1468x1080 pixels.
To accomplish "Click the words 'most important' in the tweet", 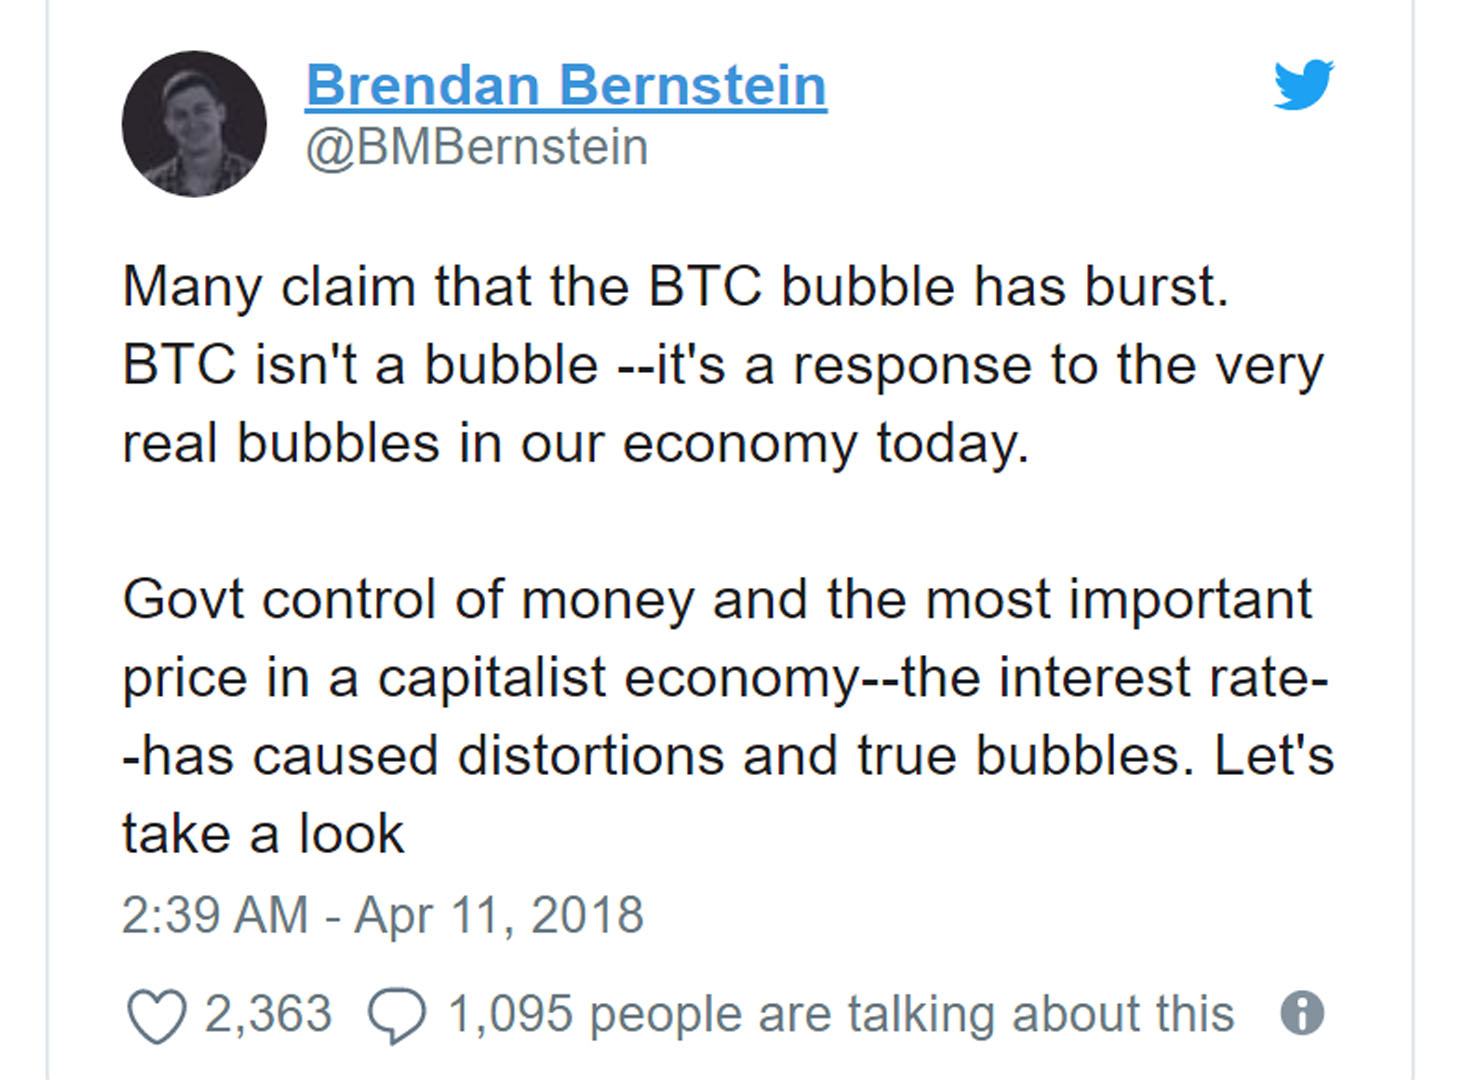I will point(1118,600).
